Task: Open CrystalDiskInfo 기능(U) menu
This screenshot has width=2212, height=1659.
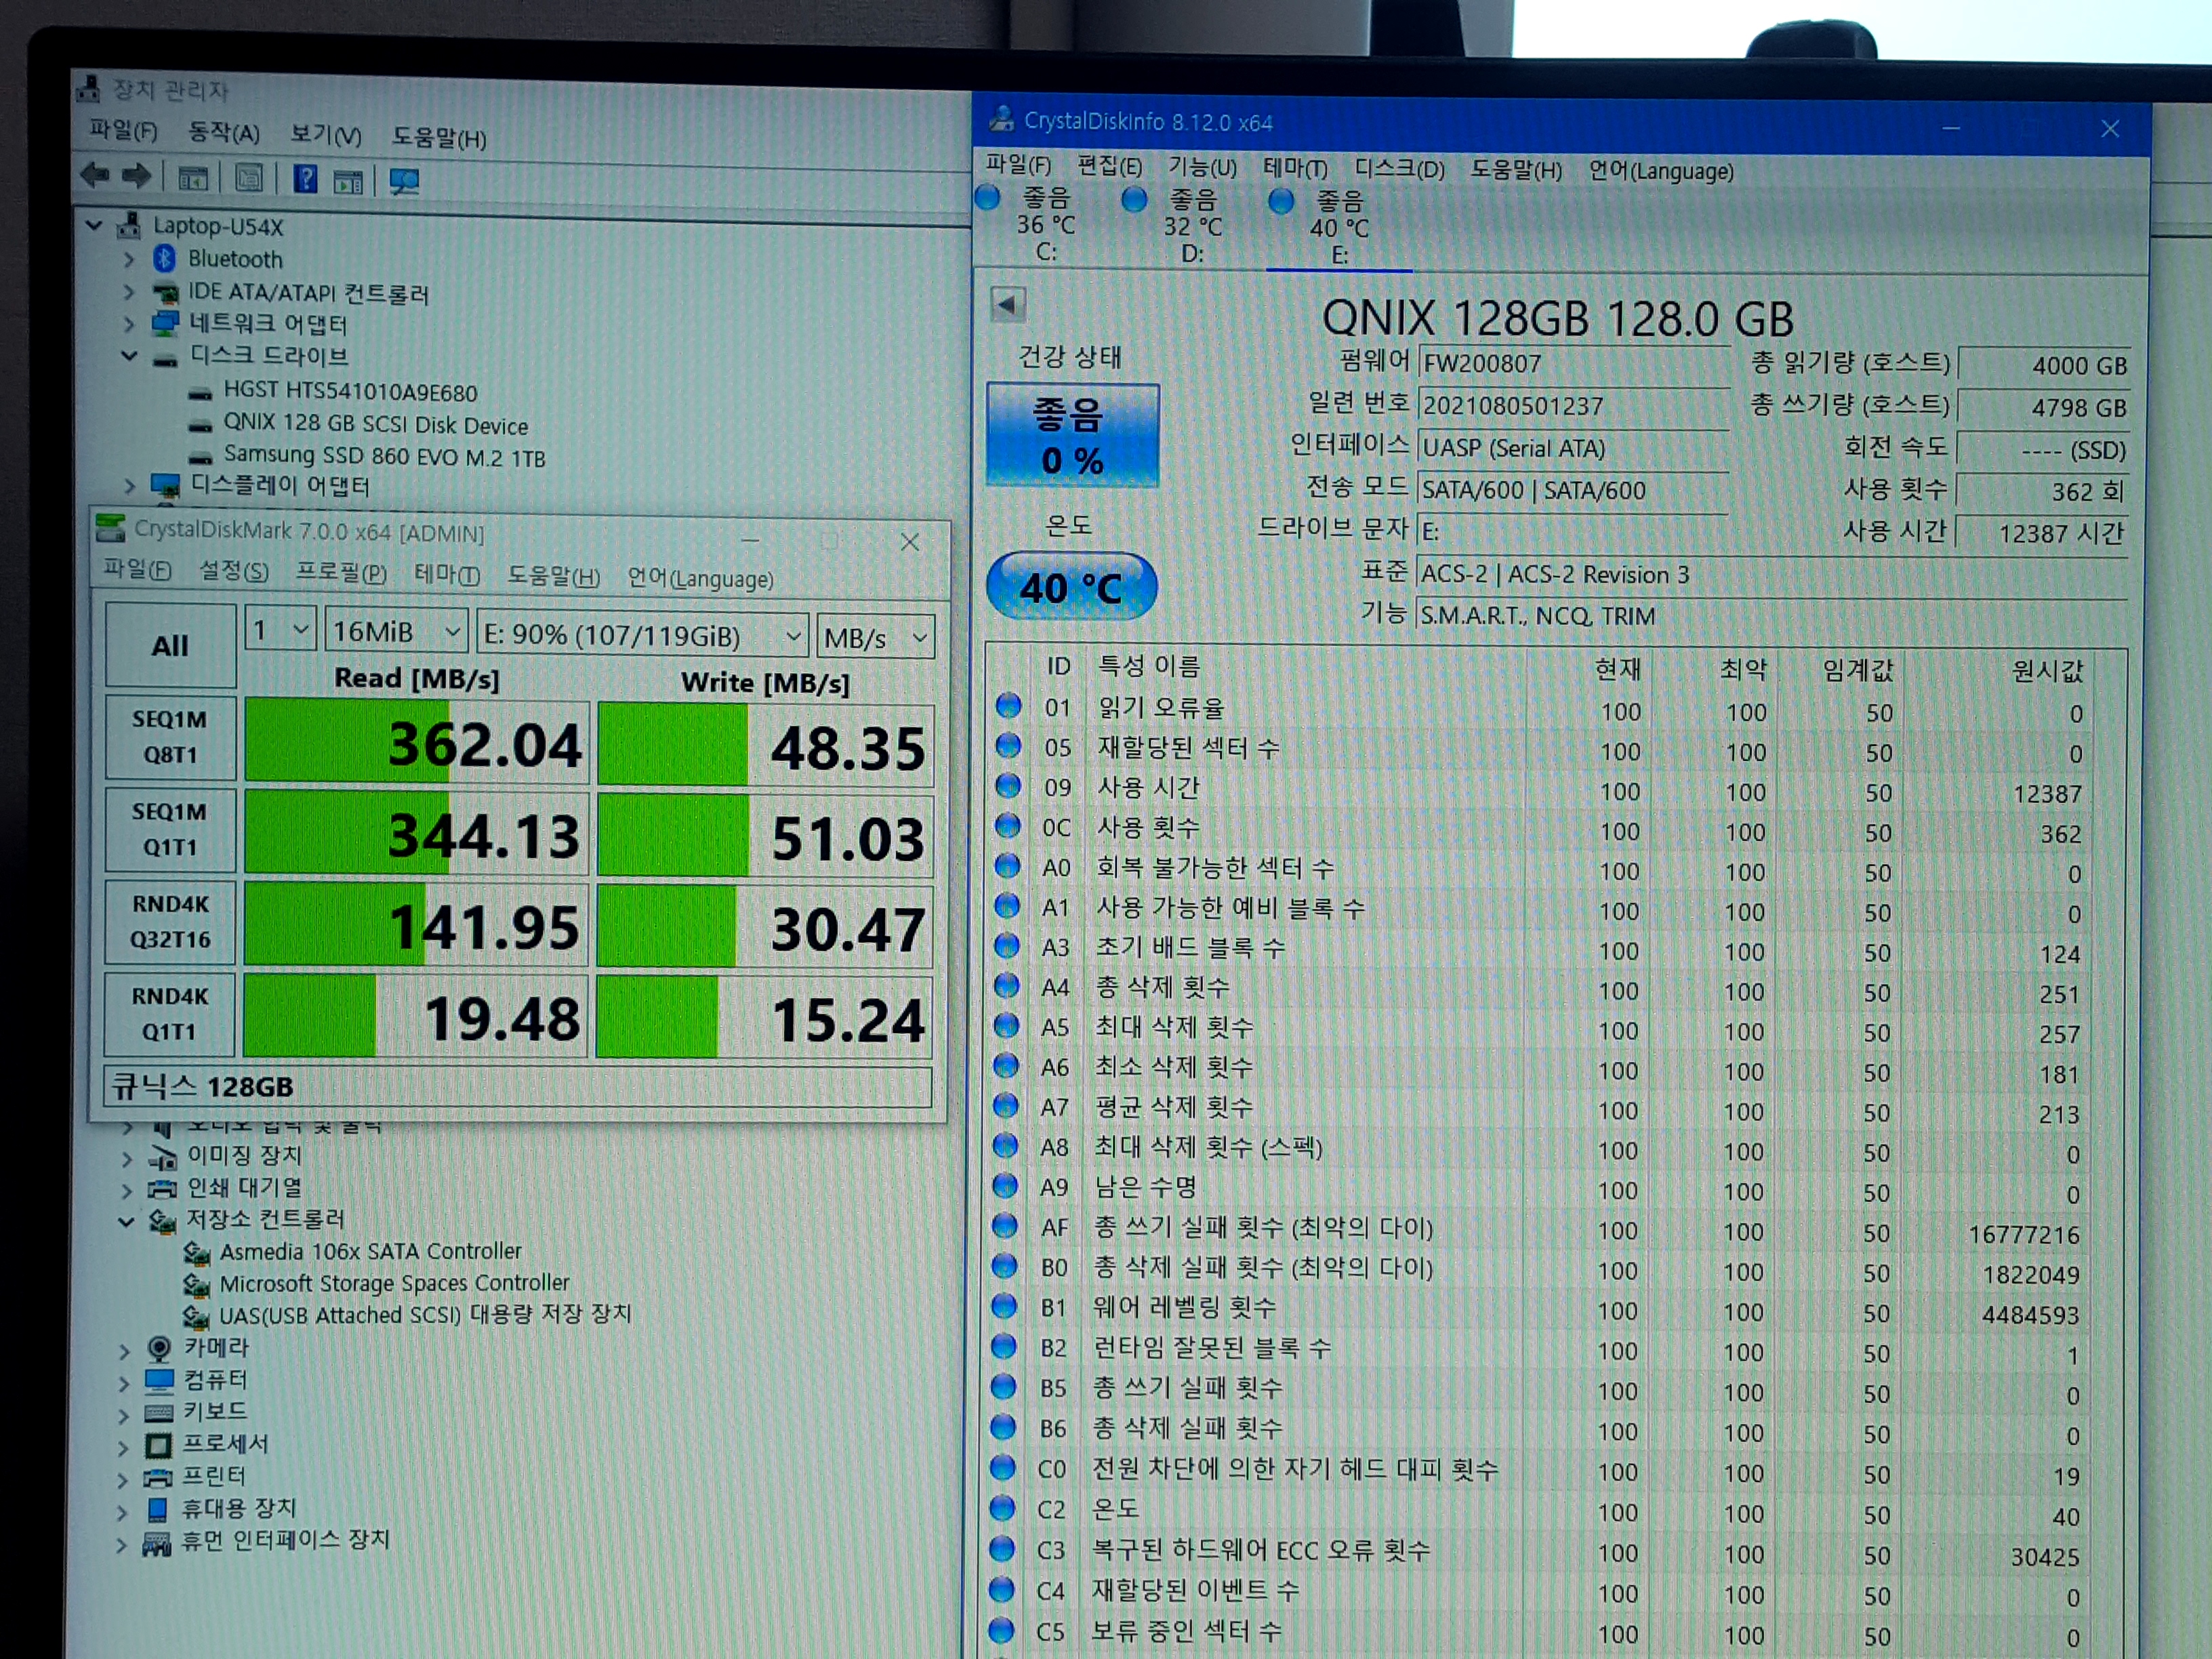Action: click(x=1203, y=167)
